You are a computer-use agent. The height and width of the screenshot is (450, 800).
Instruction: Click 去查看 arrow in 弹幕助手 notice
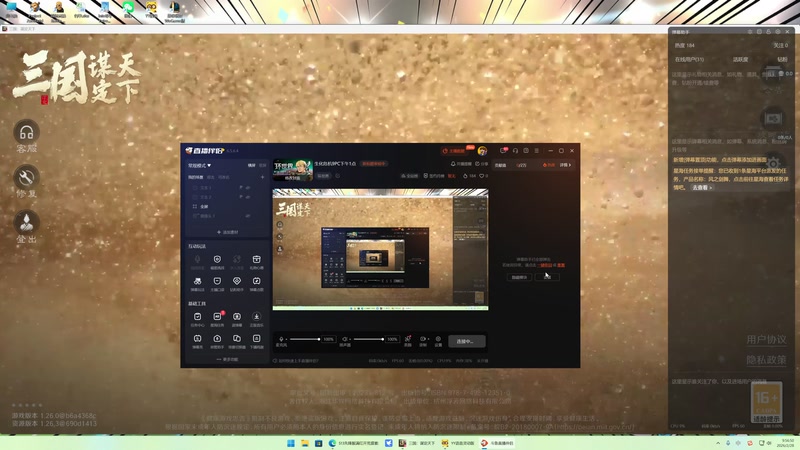(x=703, y=187)
